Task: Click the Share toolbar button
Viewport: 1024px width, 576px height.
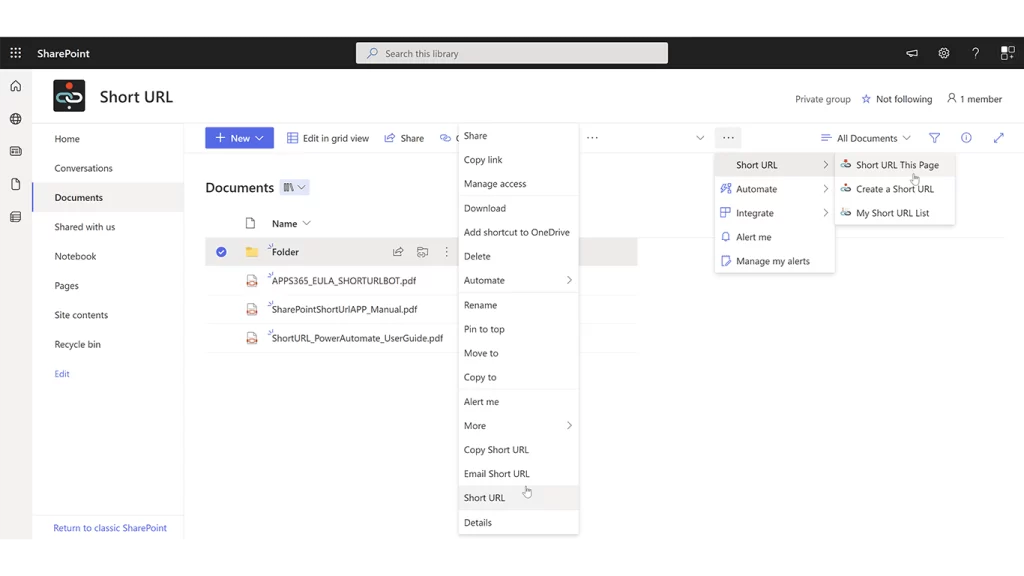Action: (404, 138)
